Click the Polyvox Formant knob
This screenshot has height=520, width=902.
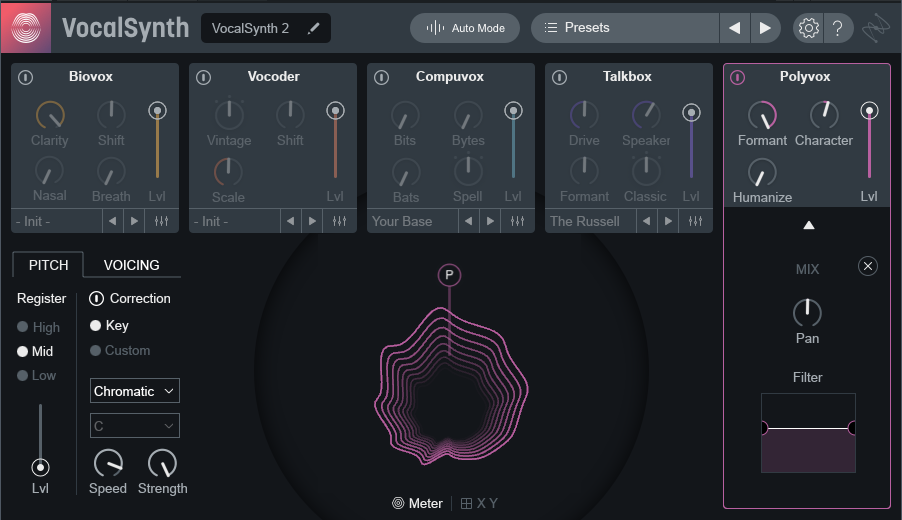point(762,115)
